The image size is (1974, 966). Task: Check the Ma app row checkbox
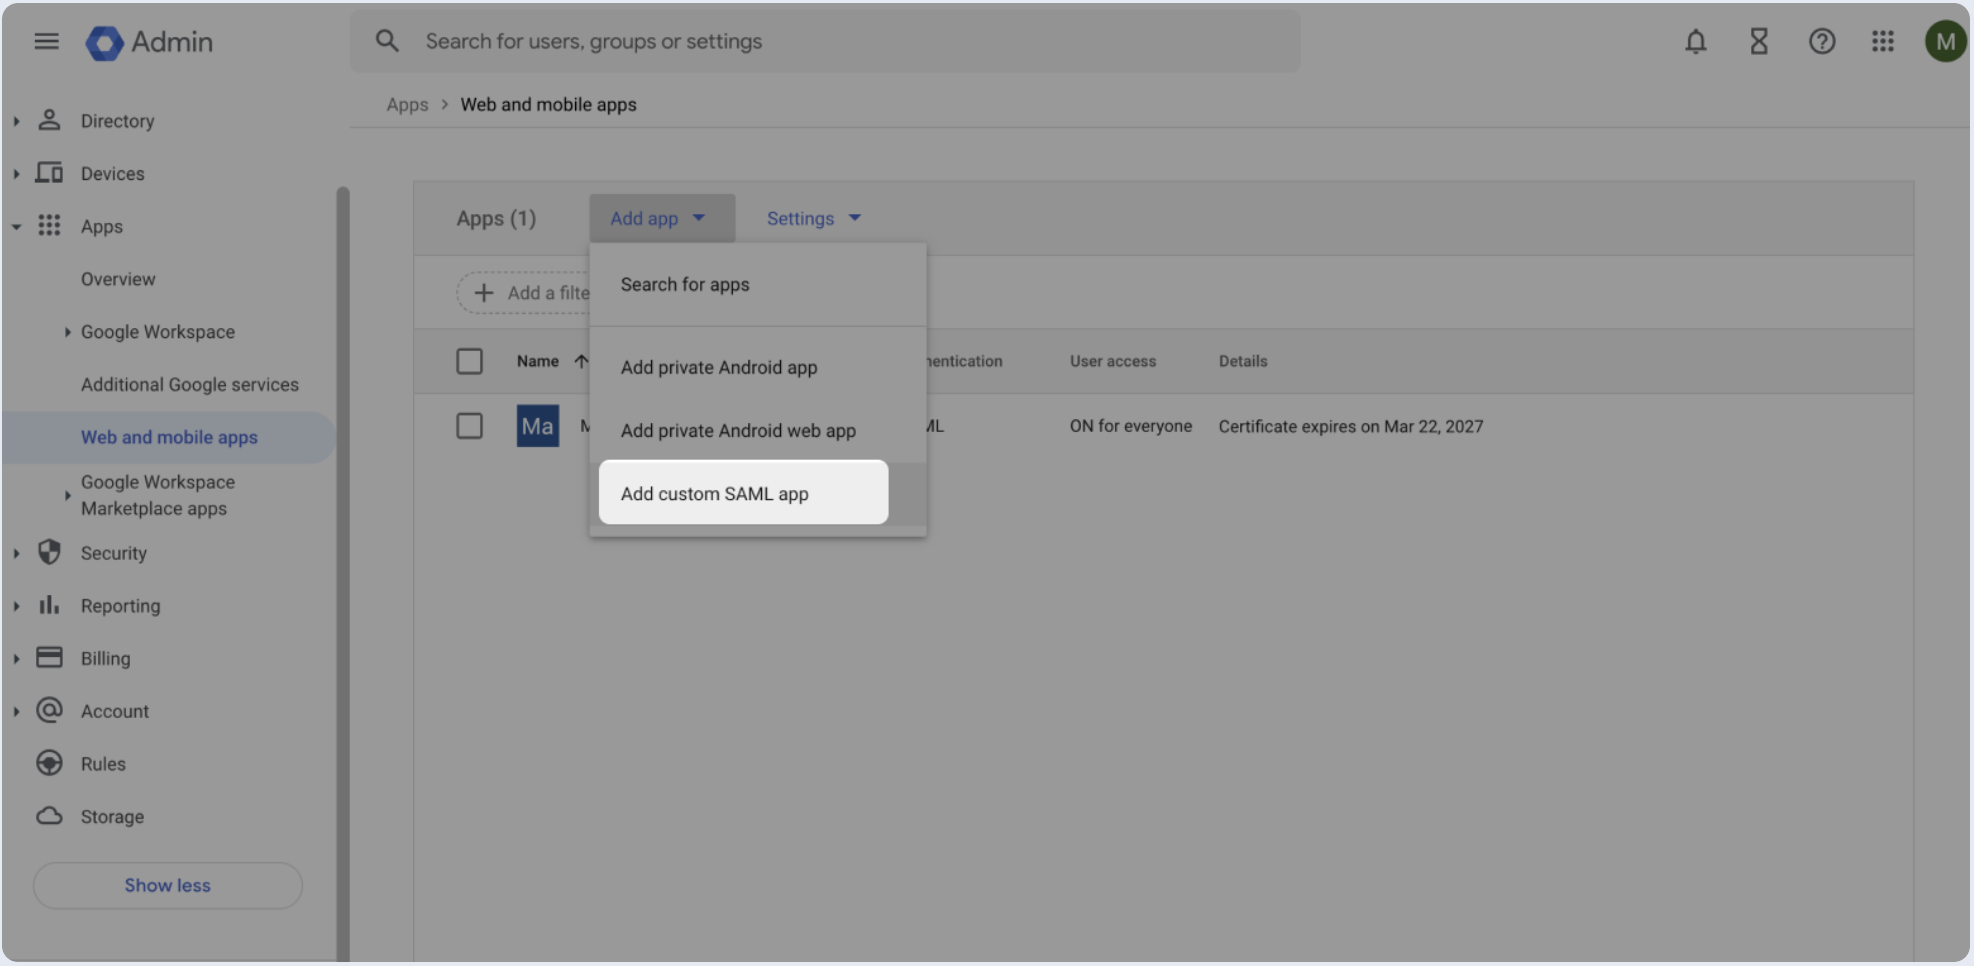pyautogui.click(x=469, y=426)
